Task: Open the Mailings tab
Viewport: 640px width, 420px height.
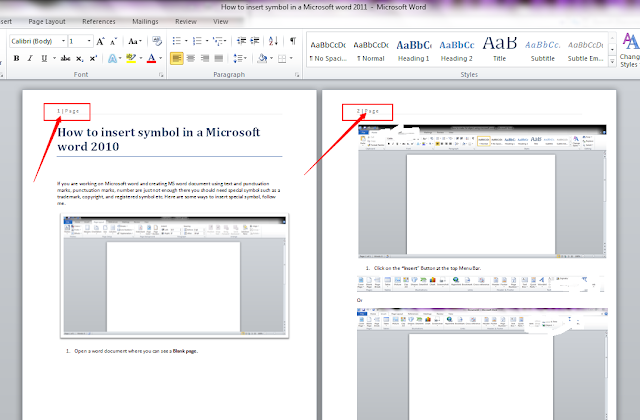Action: click(x=145, y=22)
